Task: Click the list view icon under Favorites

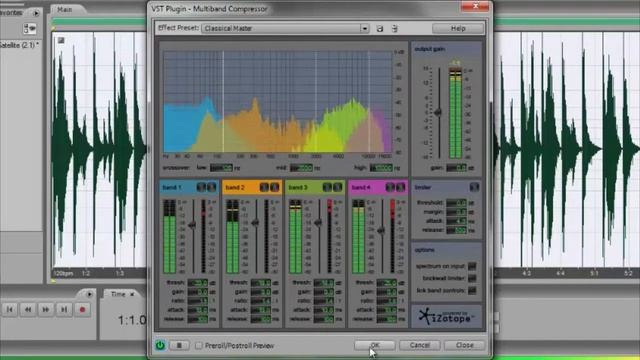Action: (x=29, y=29)
